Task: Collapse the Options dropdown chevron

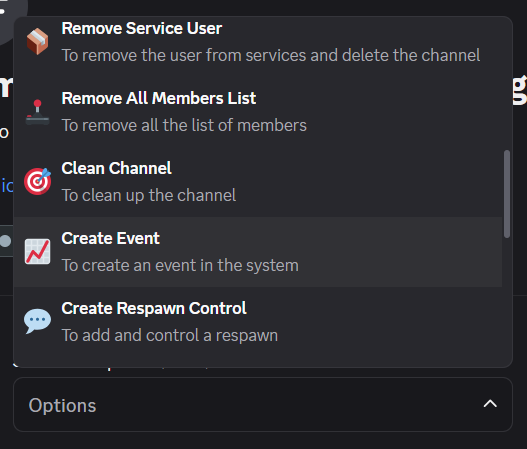Action: tap(490, 404)
